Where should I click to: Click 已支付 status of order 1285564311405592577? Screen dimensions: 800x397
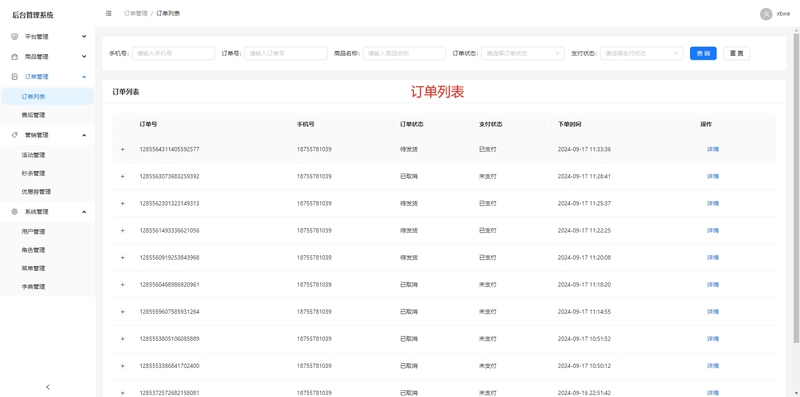(488, 150)
